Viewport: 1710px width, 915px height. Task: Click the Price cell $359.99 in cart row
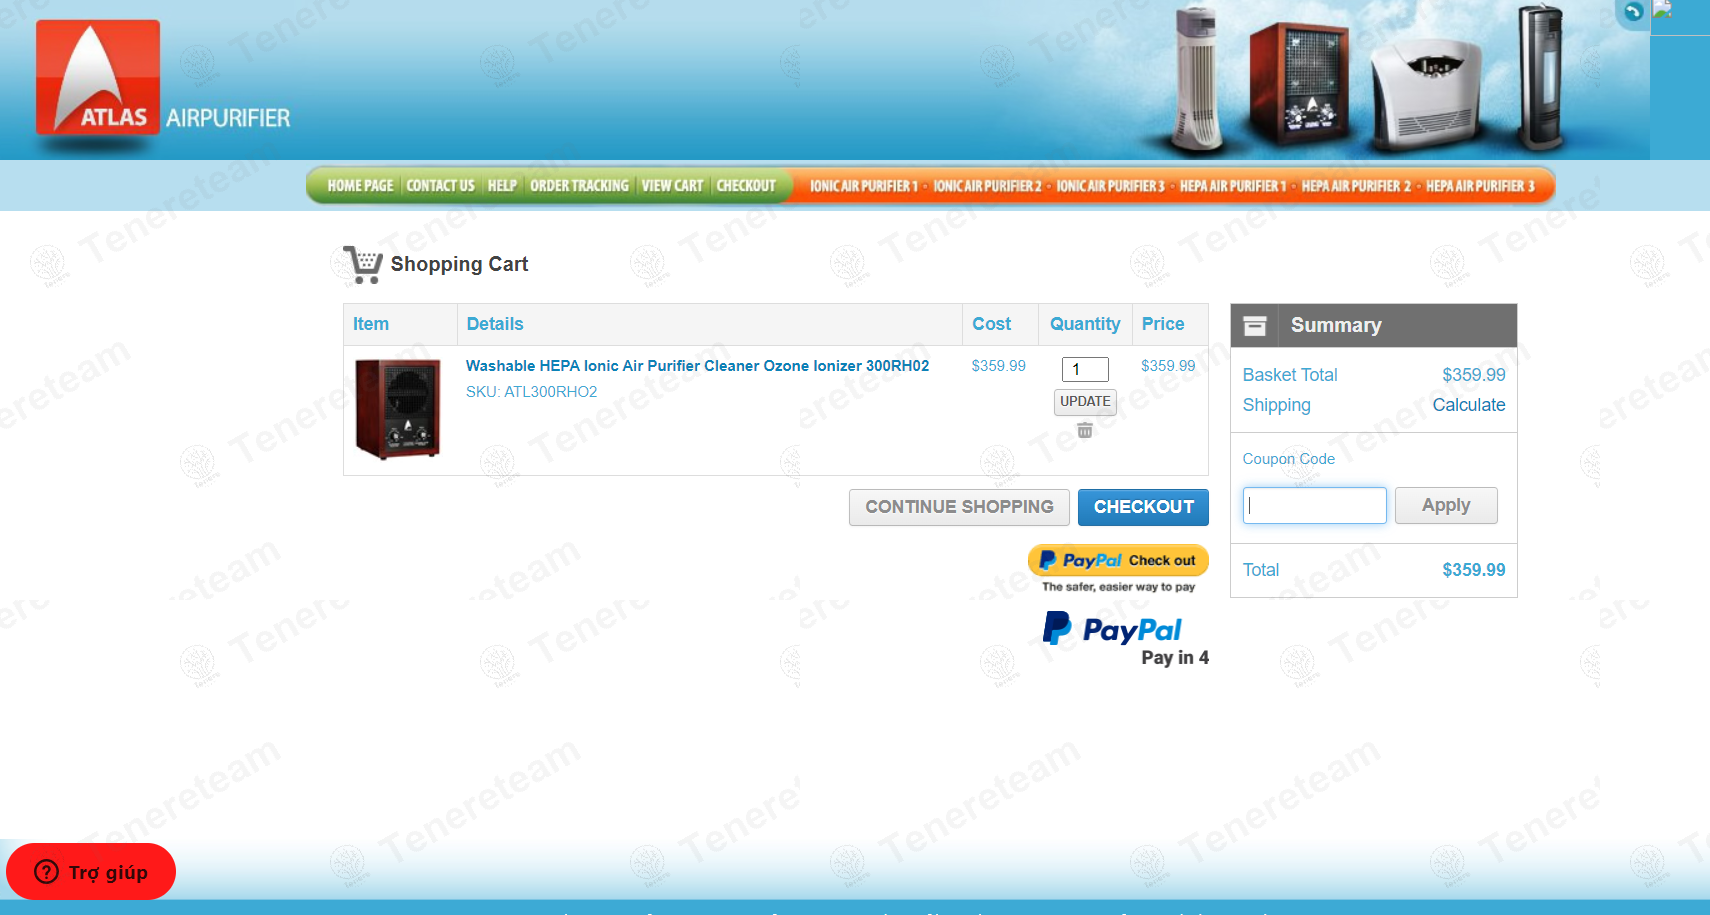(1168, 366)
